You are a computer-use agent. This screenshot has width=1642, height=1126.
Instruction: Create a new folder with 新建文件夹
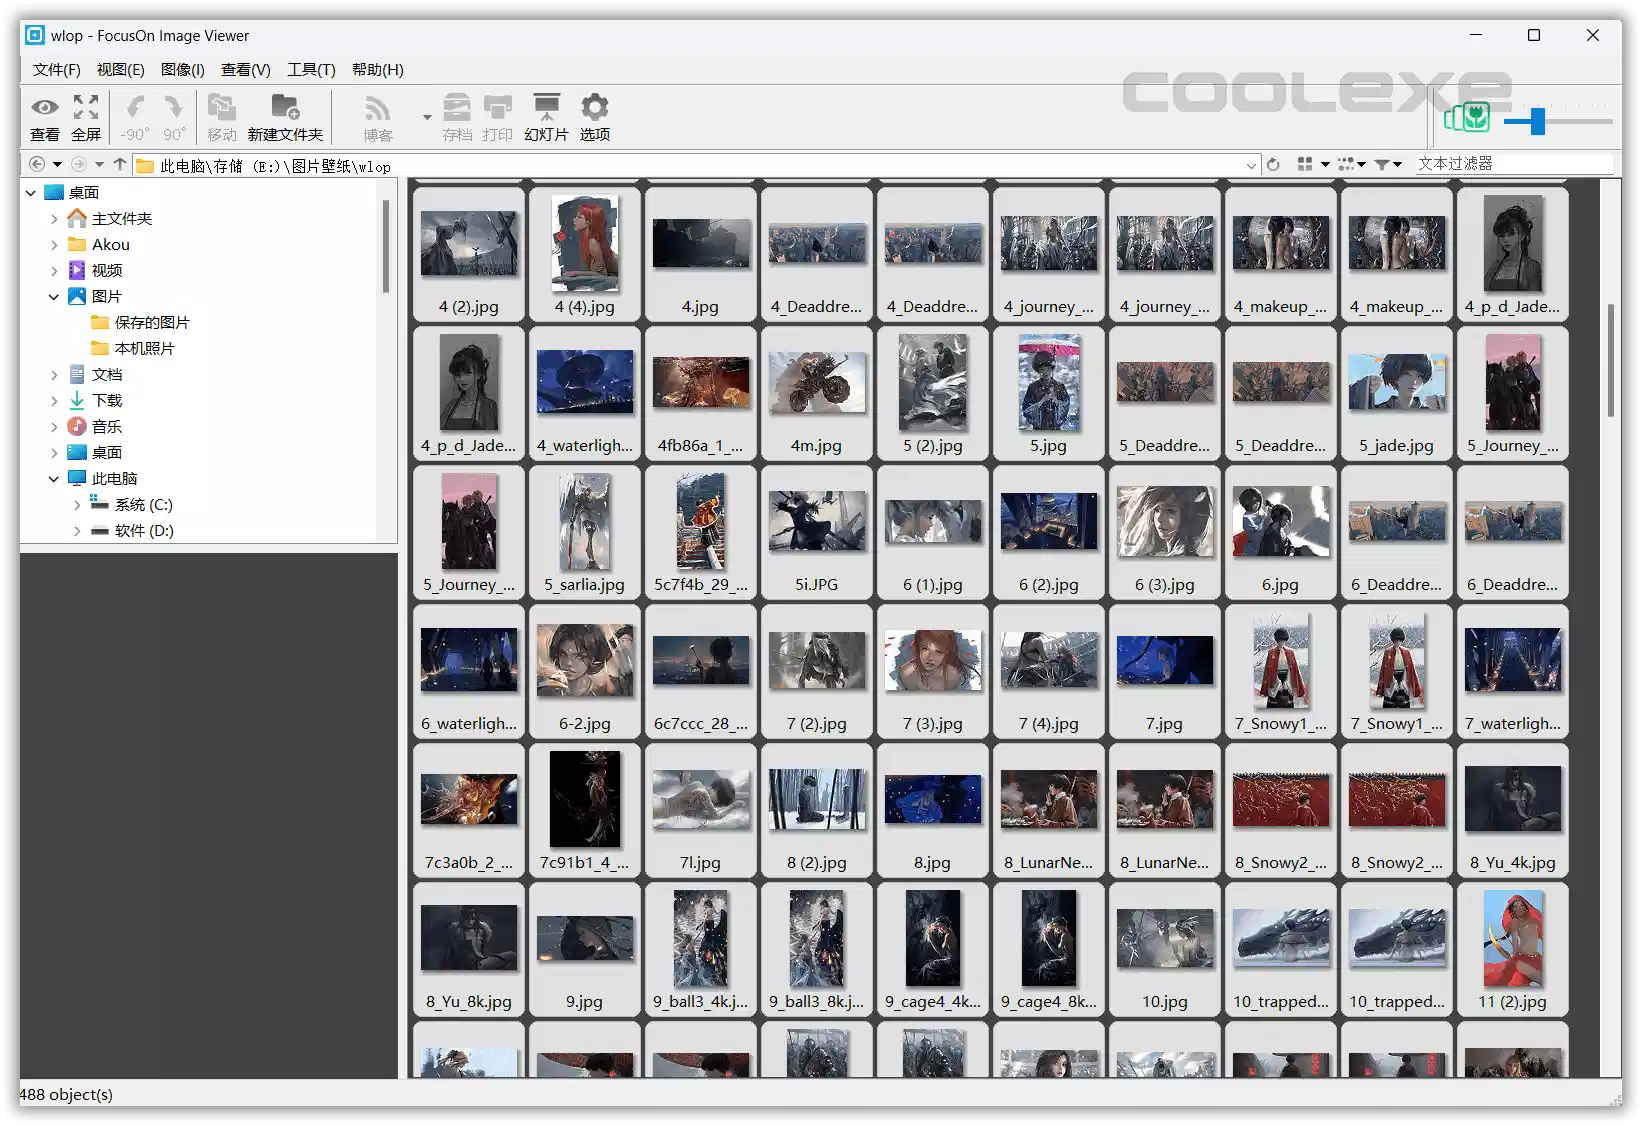point(286,115)
